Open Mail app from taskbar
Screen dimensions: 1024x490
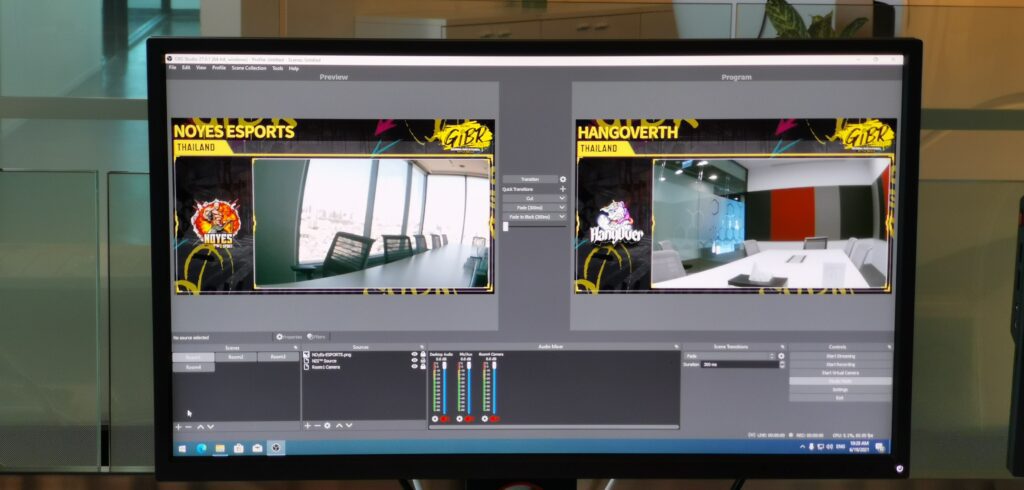[x=257, y=448]
